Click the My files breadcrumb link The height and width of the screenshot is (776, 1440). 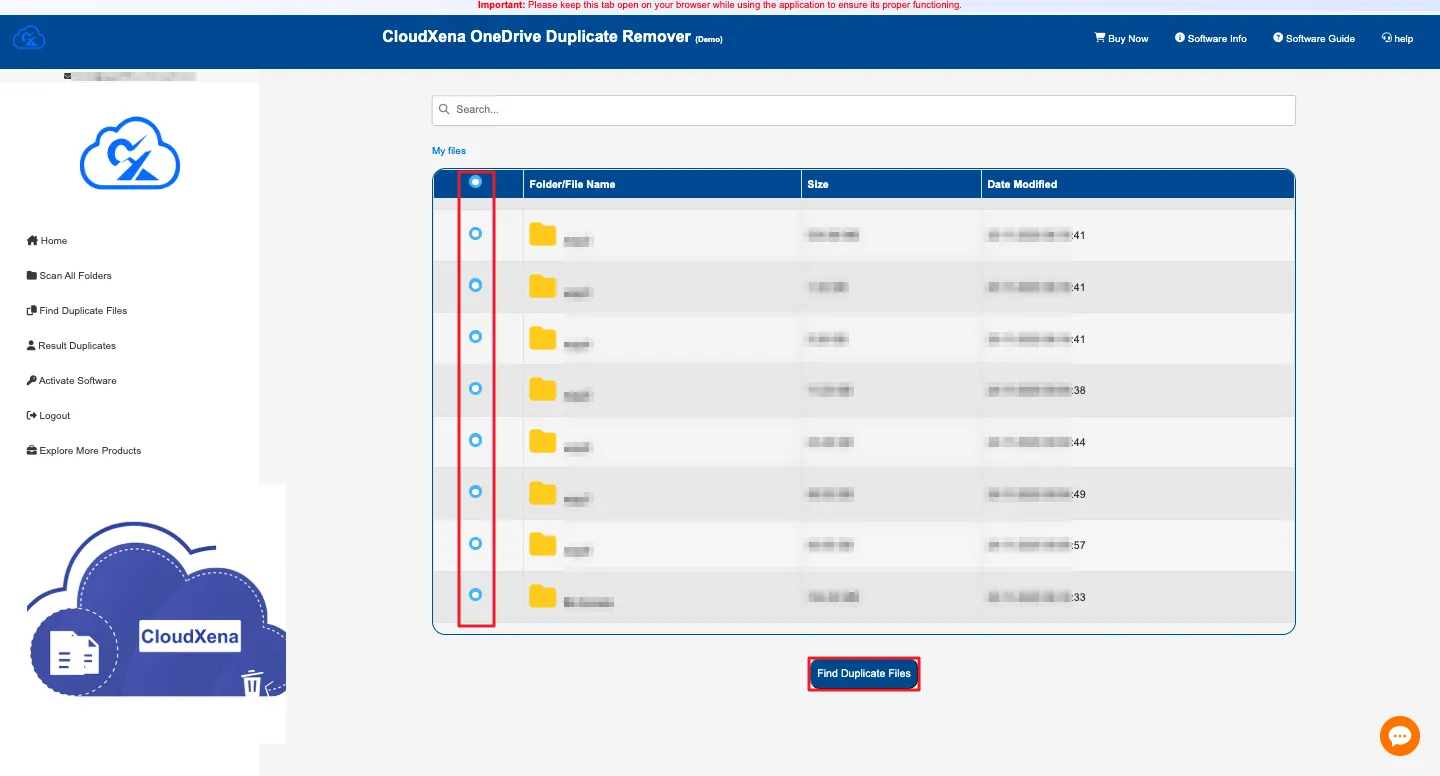(x=449, y=151)
